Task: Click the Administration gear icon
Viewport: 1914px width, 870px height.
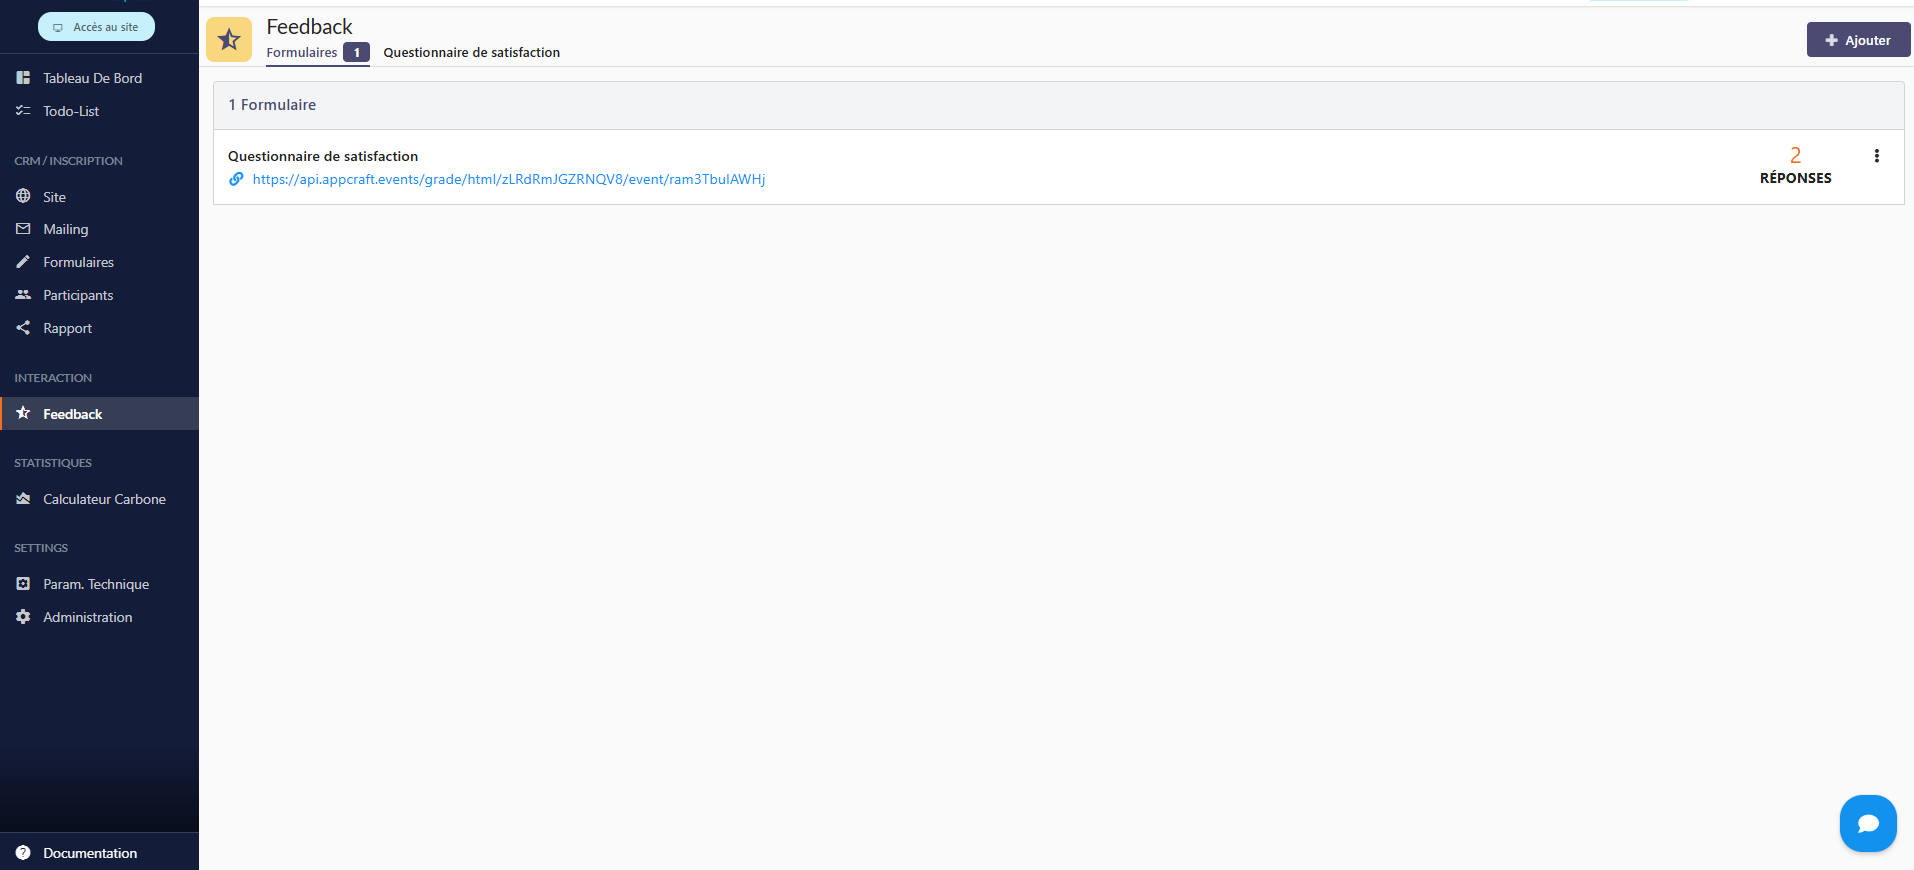Action: (23, 617)
